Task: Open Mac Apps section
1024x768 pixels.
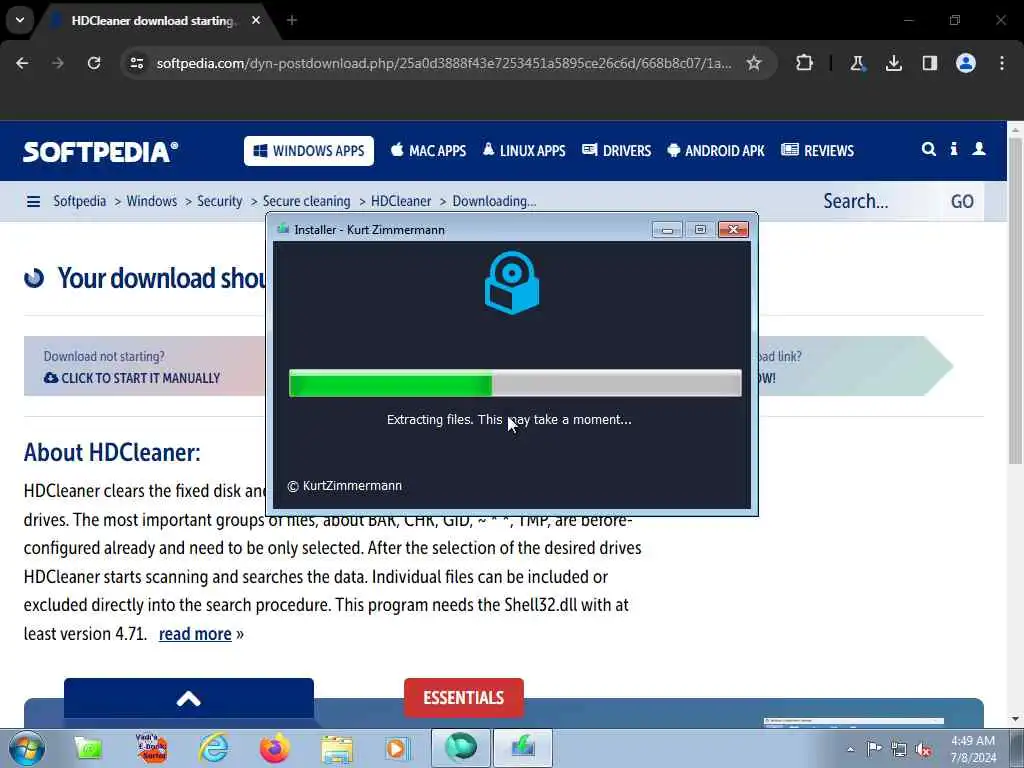Action: [428, 151]
